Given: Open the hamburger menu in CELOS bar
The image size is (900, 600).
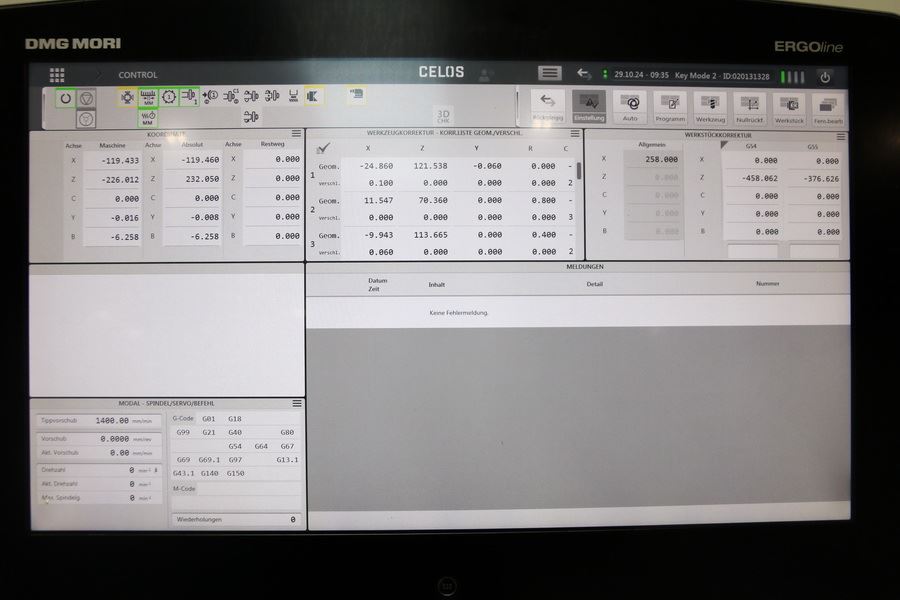Looking at the screenshot, I should coord(549,73).
